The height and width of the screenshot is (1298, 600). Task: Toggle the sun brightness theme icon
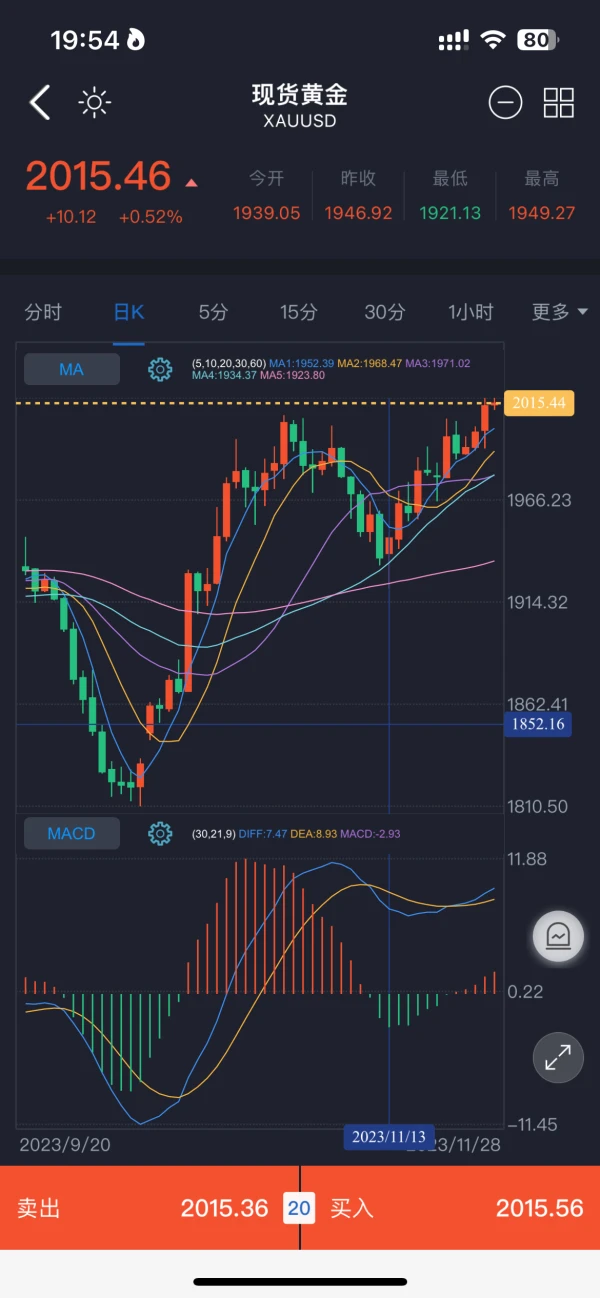tap(95, 103)
